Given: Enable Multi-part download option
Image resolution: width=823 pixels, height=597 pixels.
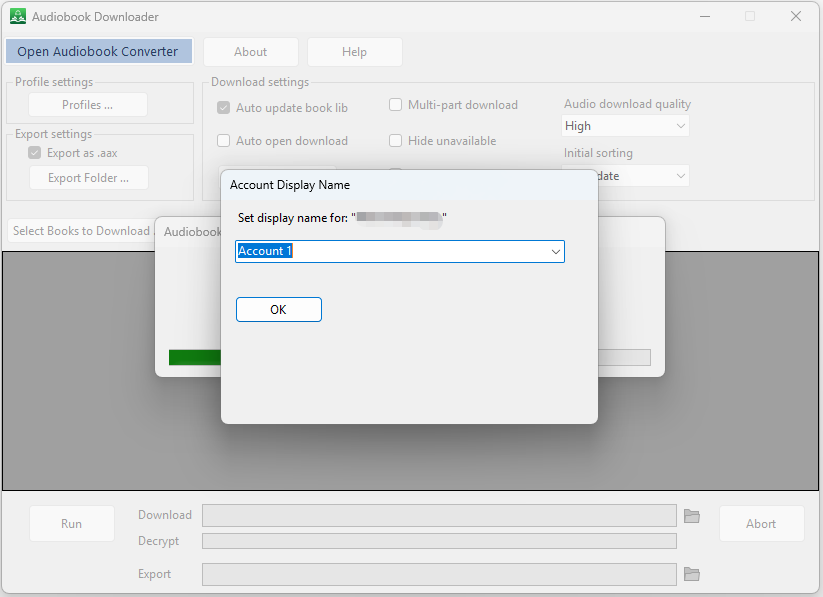Looking at the screenshot, I should click(396, 105).
